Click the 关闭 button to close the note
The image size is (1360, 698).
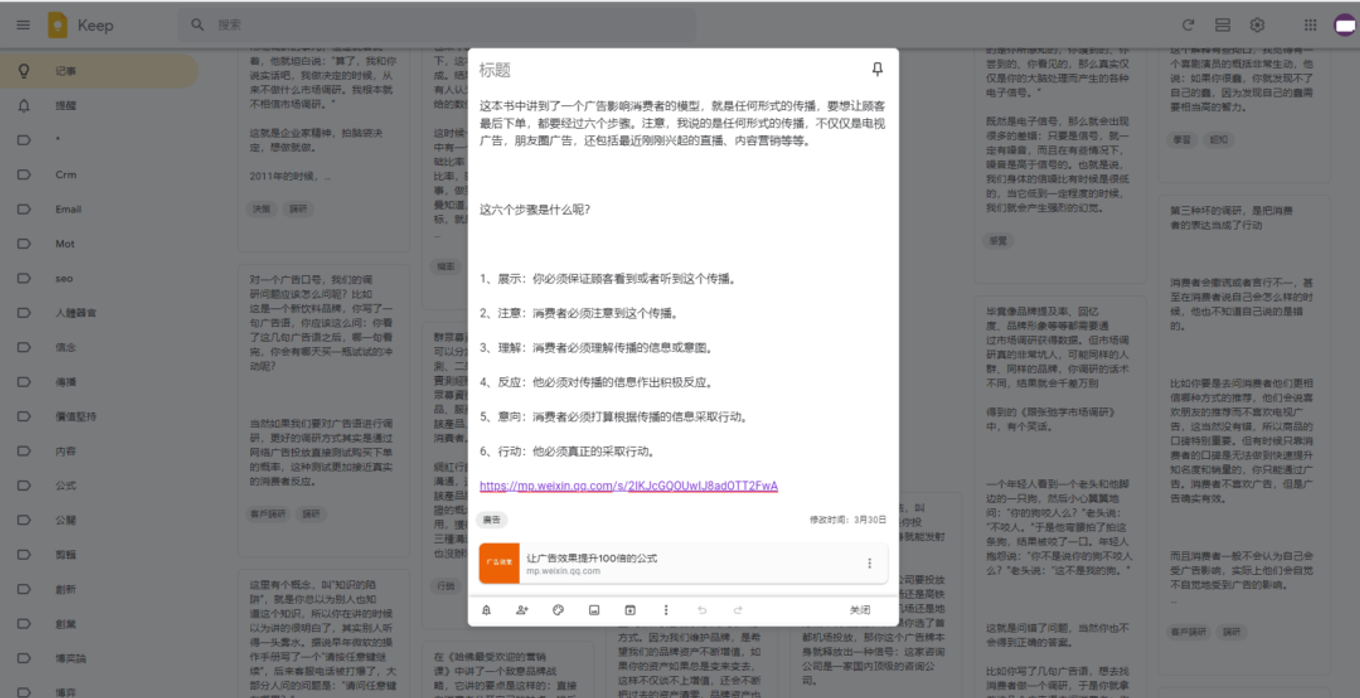(860, 610)
